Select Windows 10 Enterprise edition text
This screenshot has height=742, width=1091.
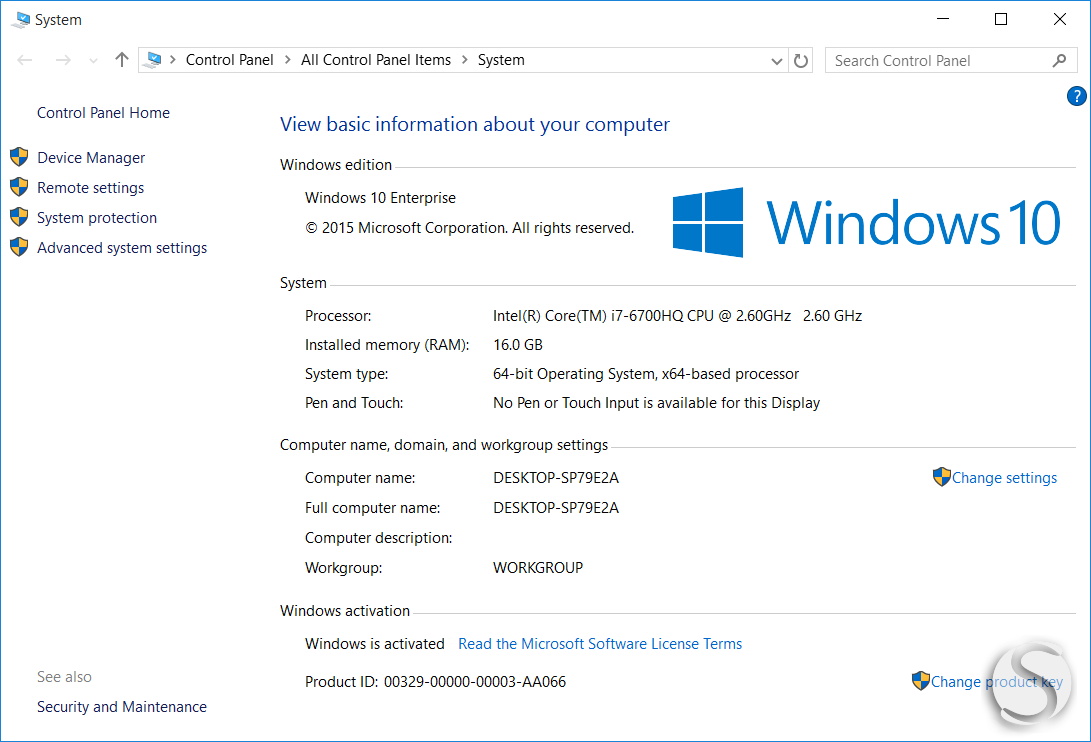[380, 198]
